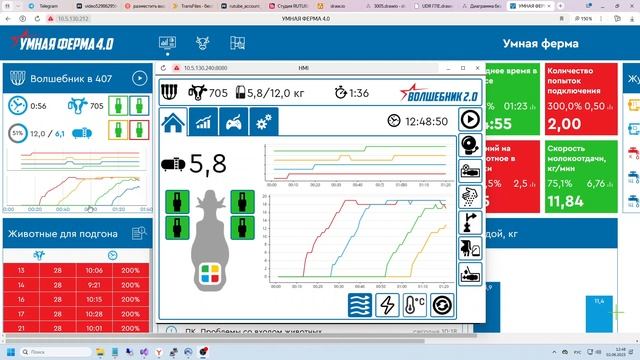Switch to the statistics chart tab in HMI
640x360 pixels.
(x=203, y=122)
